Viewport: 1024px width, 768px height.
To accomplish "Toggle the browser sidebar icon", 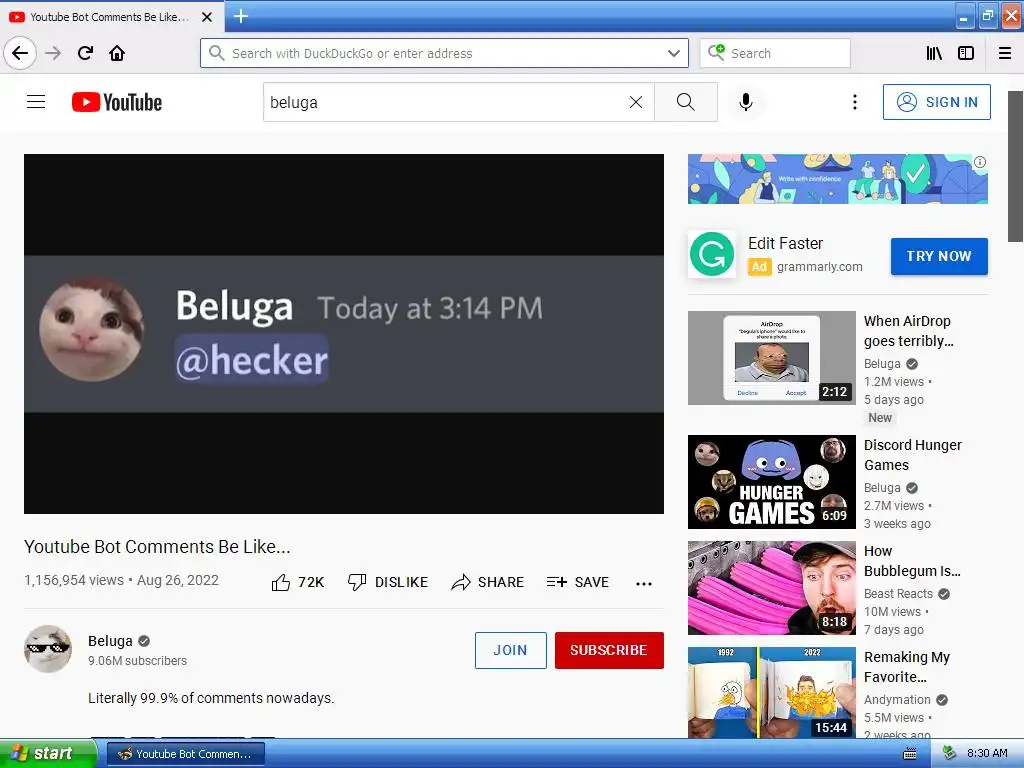I will (966, 53).
